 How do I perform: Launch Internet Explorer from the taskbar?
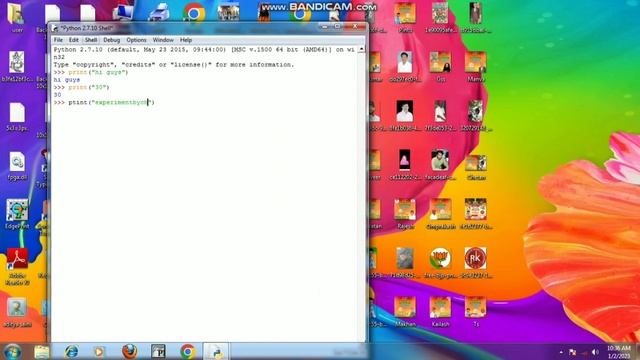click(71, 352)
